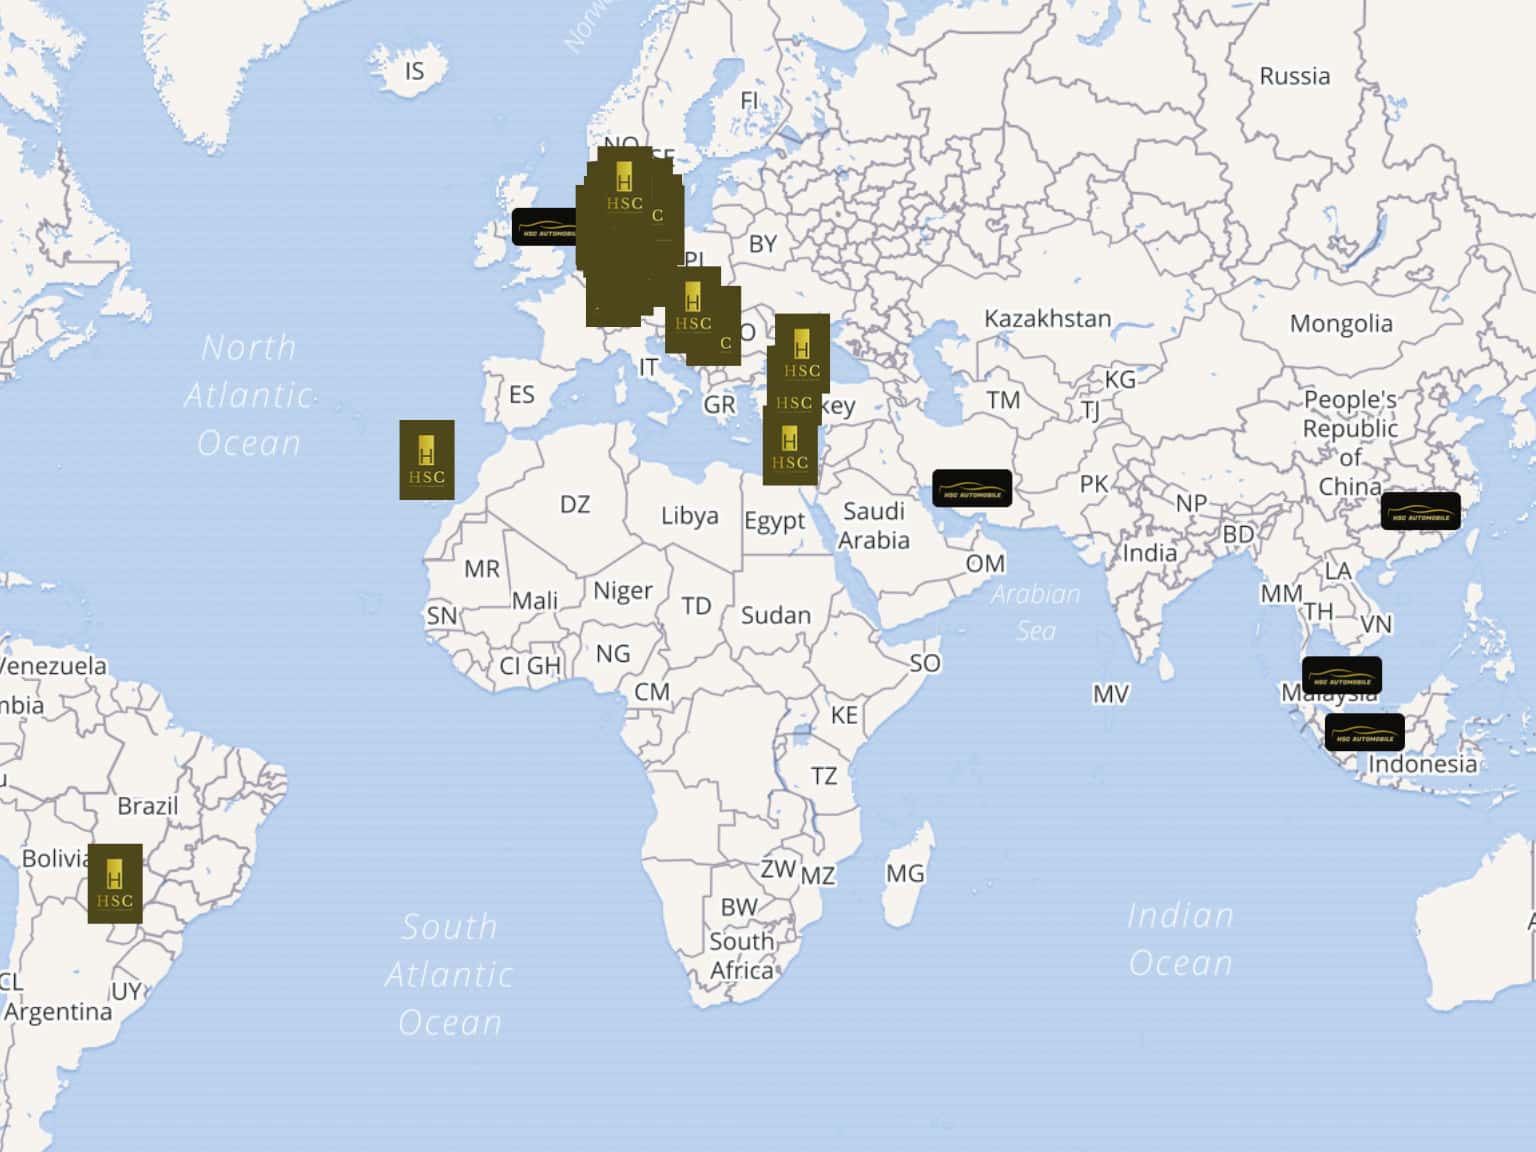Click the Brazil label on the map

147,806
